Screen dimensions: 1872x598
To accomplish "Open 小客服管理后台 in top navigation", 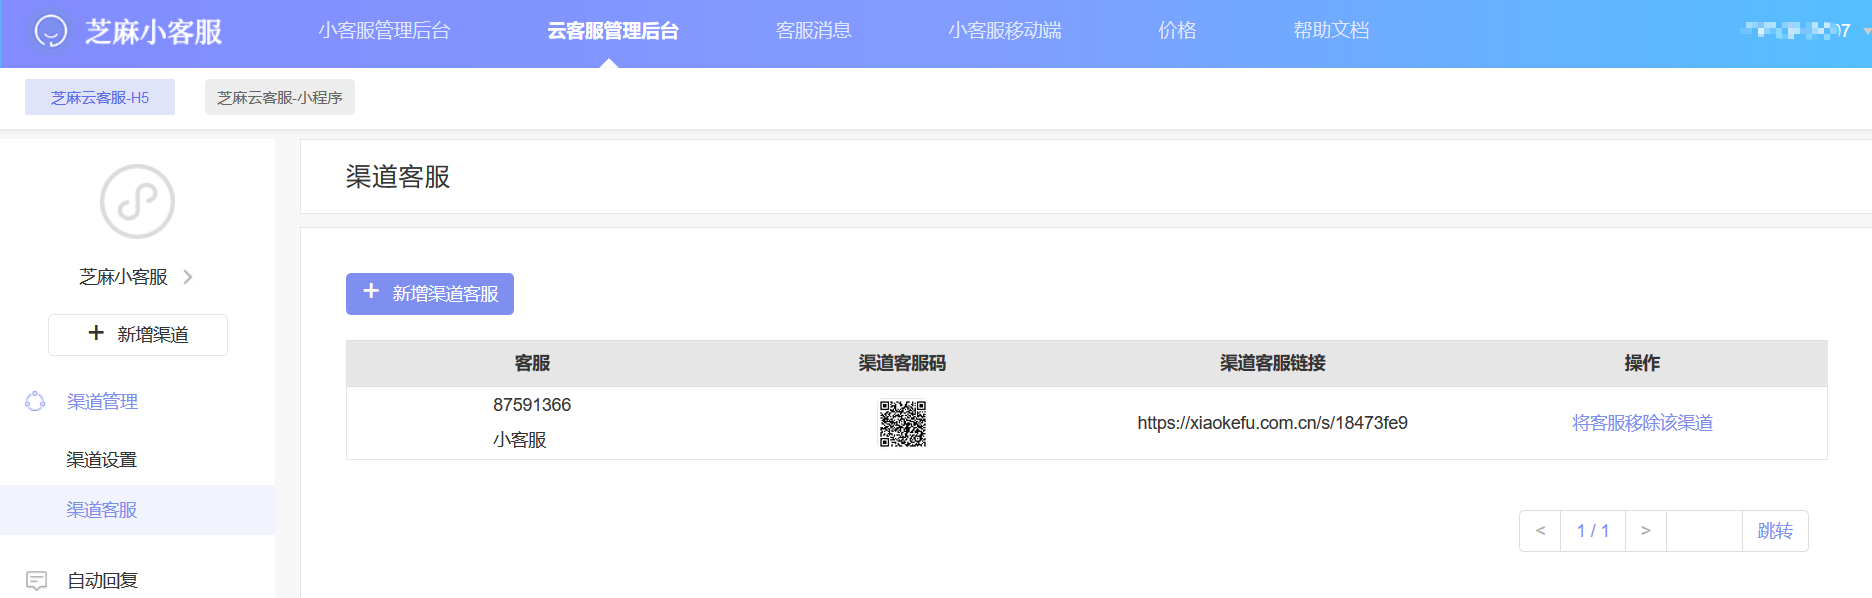I will [384, 31].
